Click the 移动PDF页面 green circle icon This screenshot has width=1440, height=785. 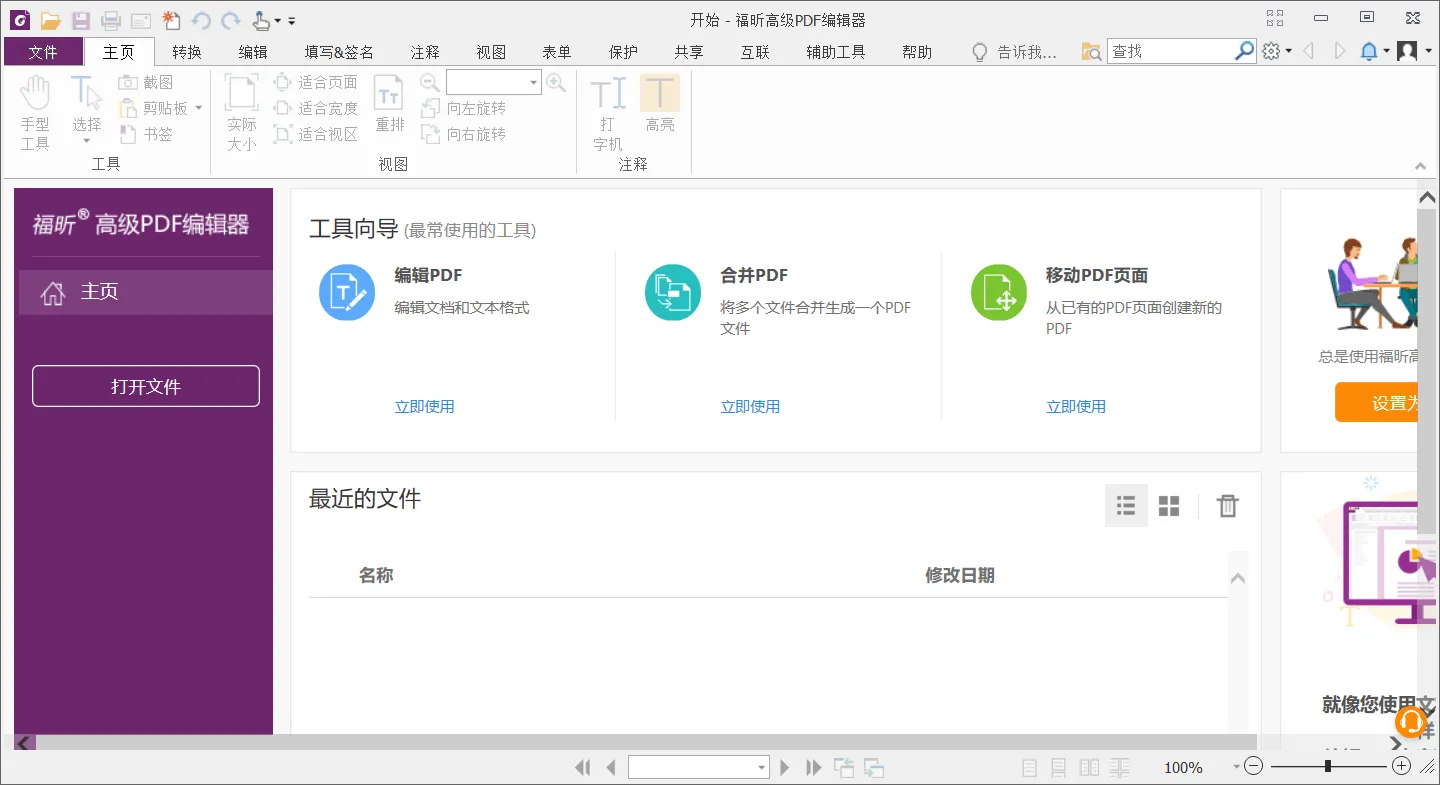point(999,293)
